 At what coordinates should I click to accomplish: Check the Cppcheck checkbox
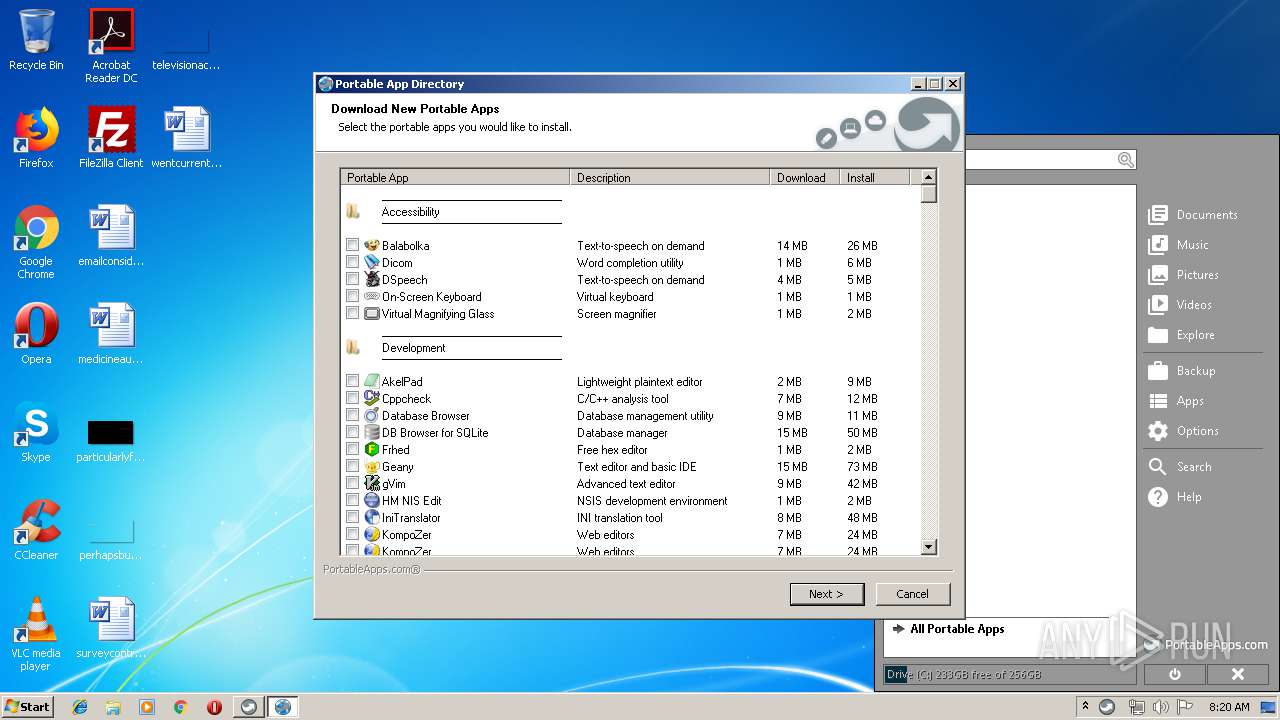[x=352, y=398]
